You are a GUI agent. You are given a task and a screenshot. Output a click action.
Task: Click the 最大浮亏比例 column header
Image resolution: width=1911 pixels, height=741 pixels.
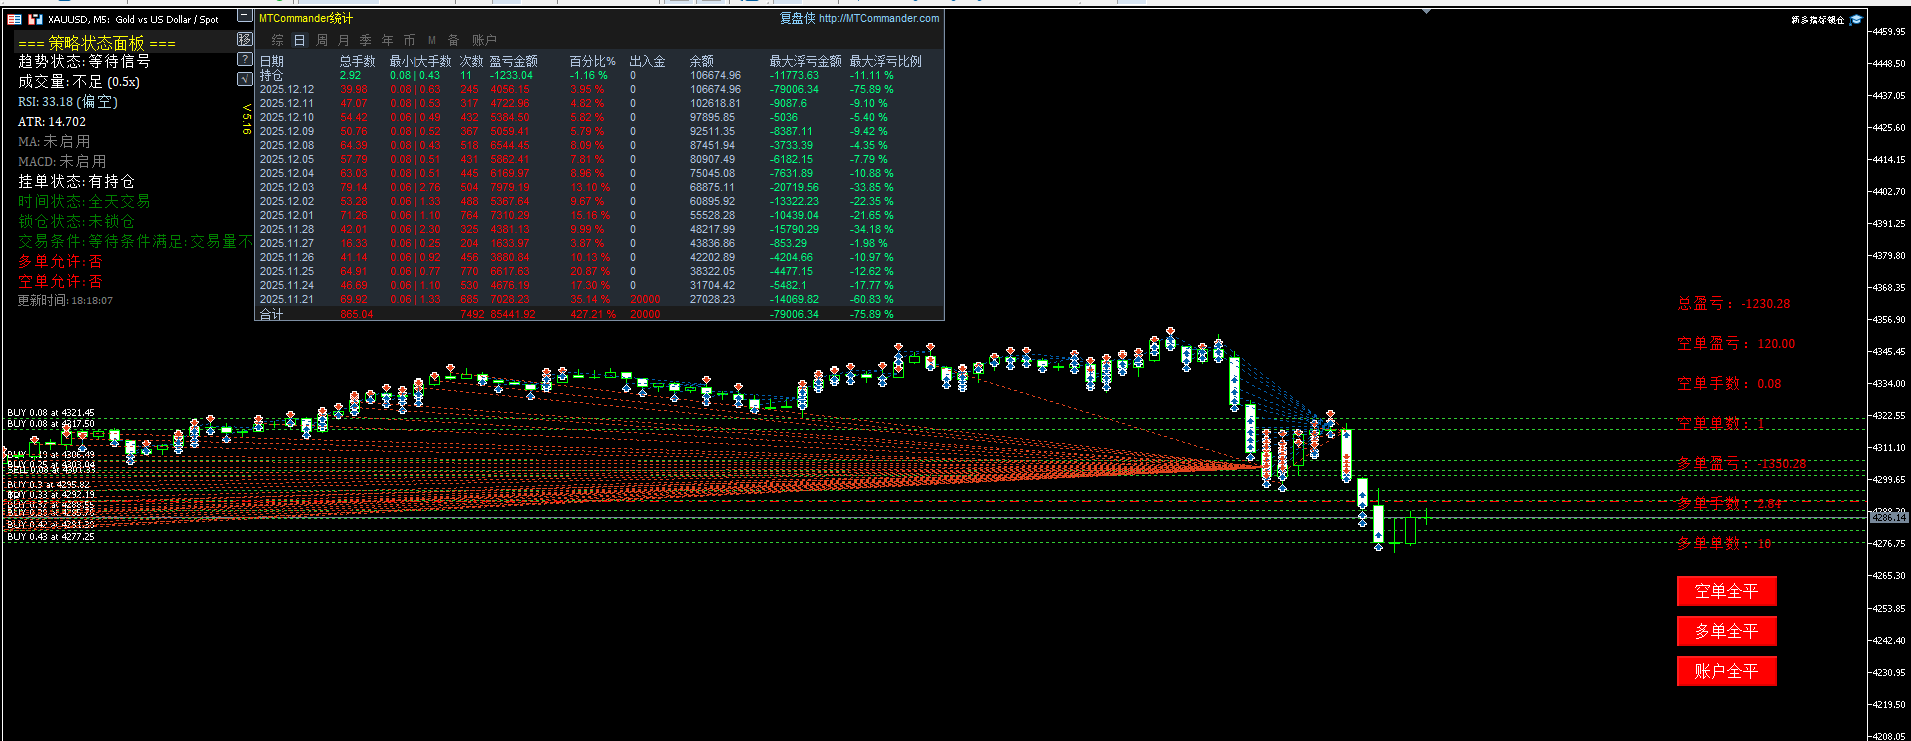pos(886,61)
